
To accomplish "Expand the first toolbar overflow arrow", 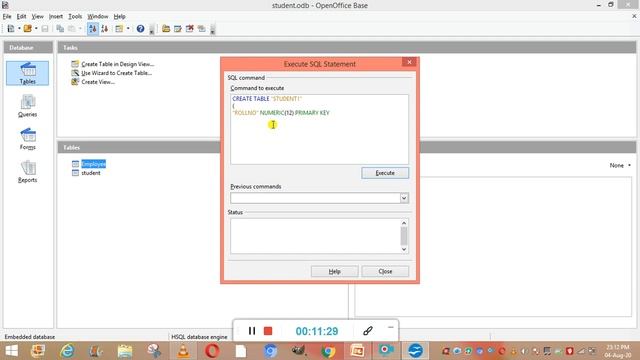I will tap(152, 29).
